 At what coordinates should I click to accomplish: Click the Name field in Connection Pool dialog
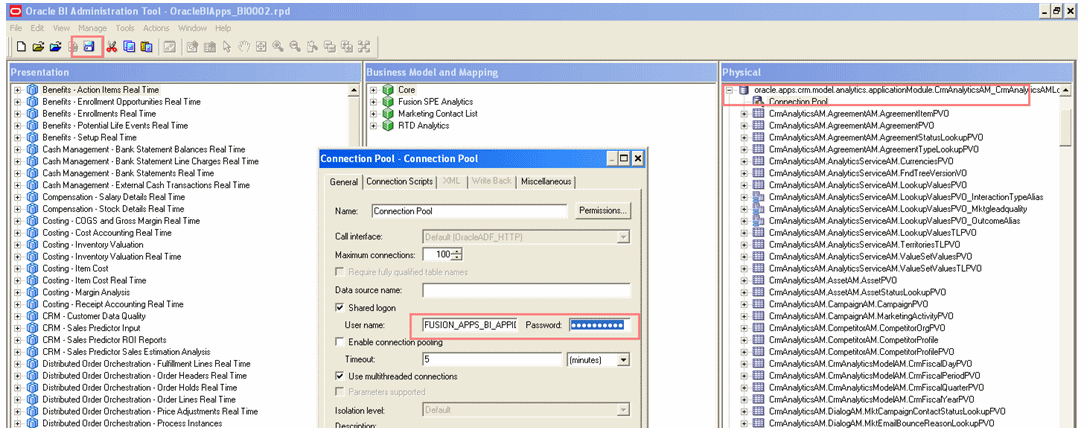(x=470, y=210)
